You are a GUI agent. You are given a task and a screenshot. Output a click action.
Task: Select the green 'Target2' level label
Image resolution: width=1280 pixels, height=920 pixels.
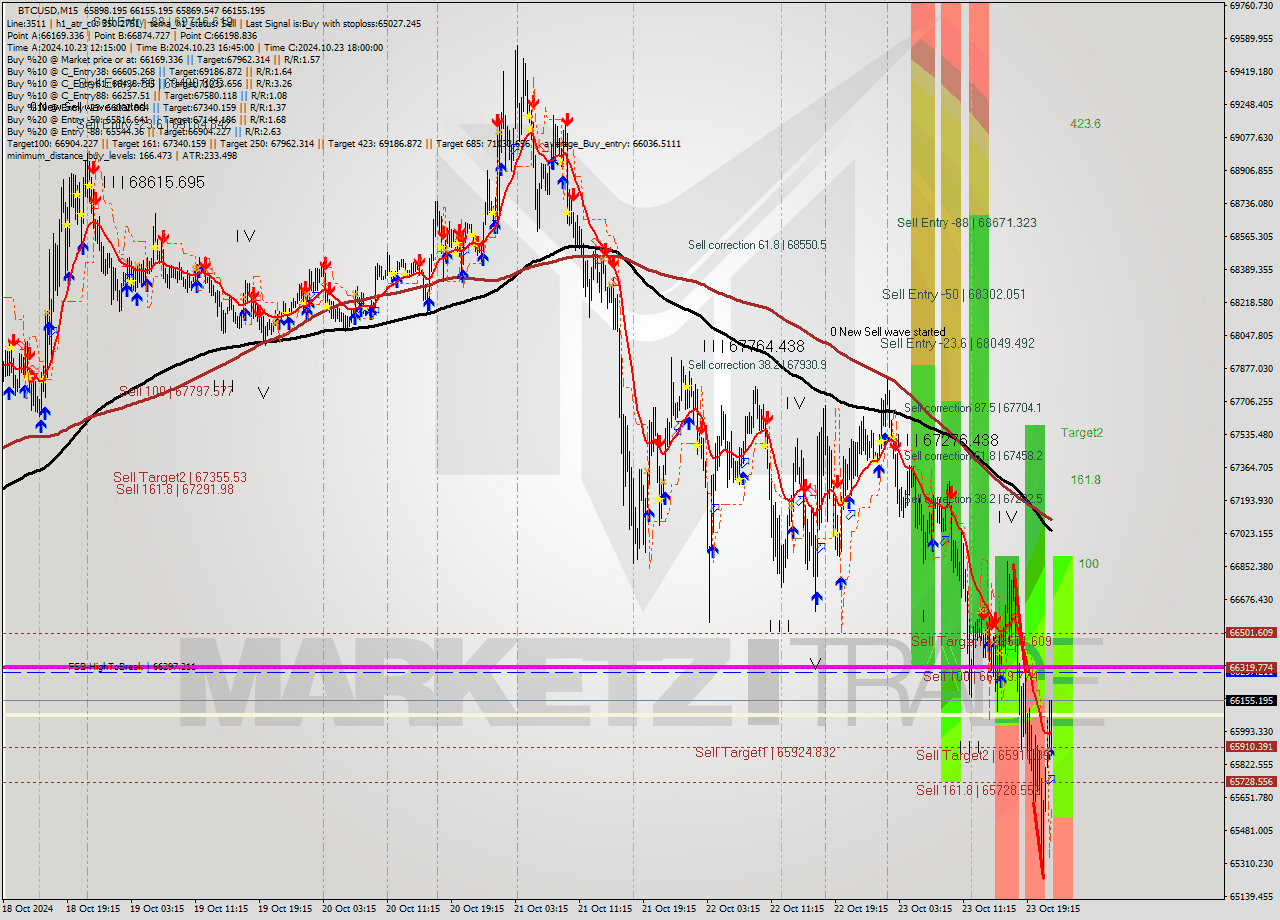tap(1082, 433)
